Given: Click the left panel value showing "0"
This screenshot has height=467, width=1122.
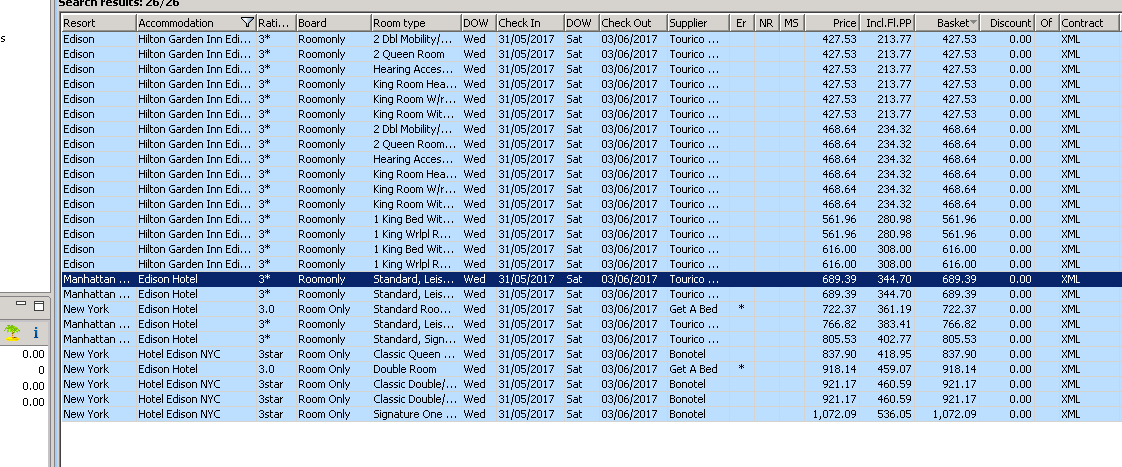Looking at the screenshot, I should (x=41, y=370).
